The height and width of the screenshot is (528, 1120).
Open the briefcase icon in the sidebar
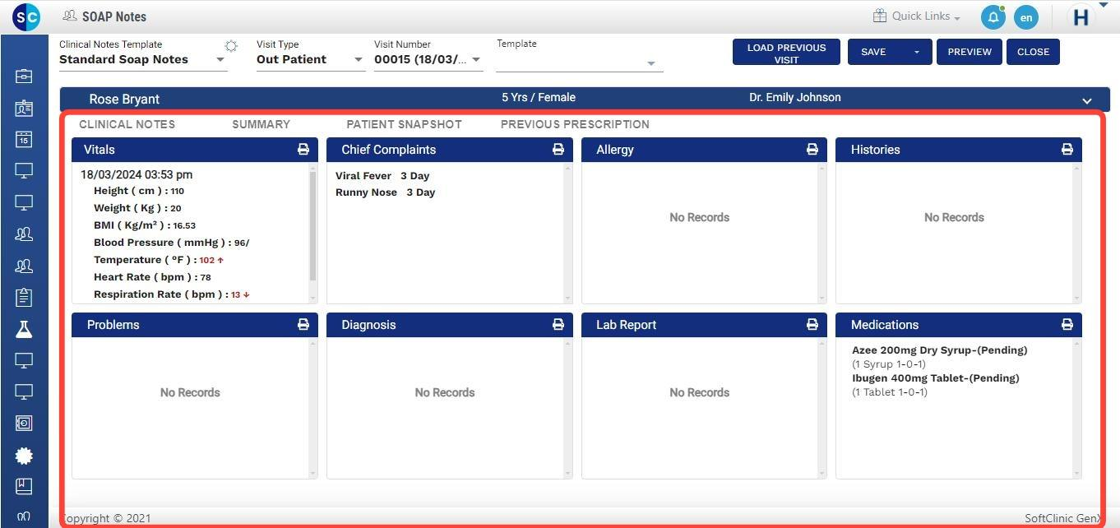[24, 77]
